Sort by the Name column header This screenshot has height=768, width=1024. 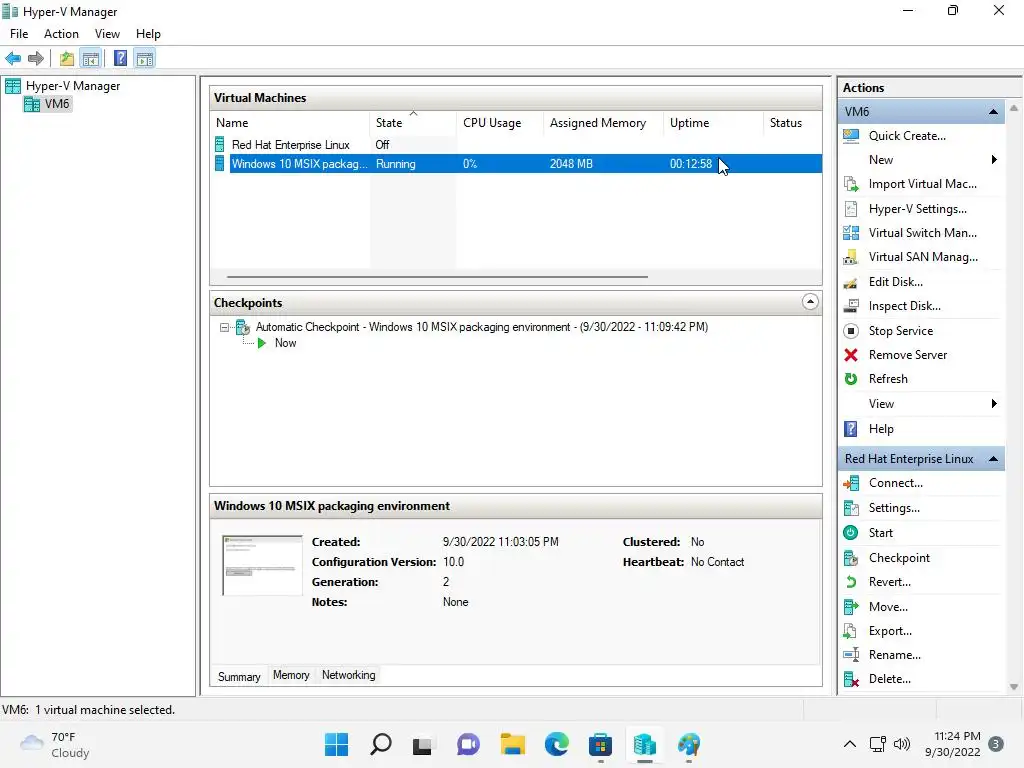pos(290,123)
